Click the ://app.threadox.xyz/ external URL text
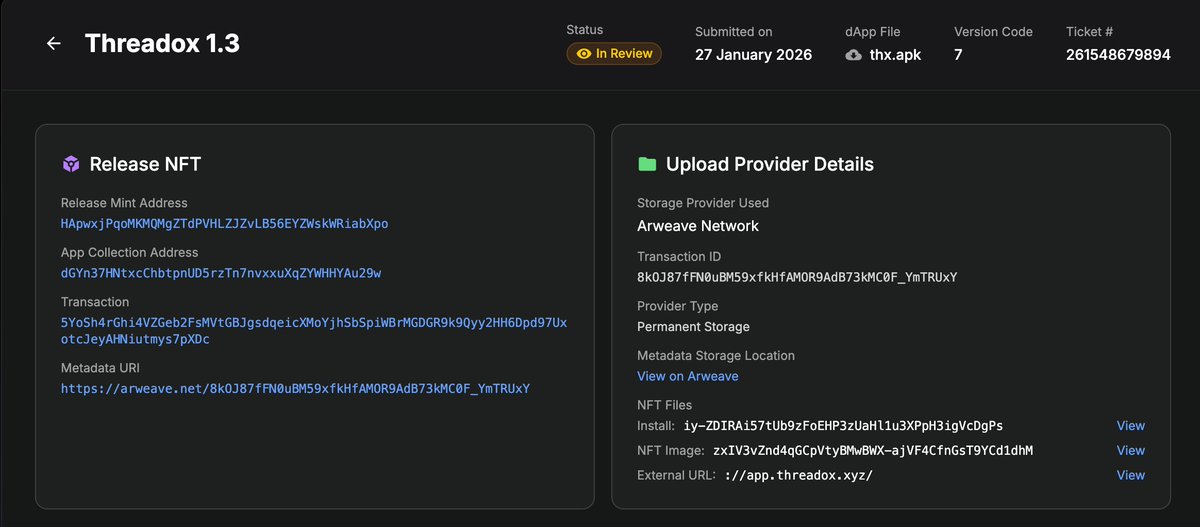1200x527 pixels. (x=798, y=475)
